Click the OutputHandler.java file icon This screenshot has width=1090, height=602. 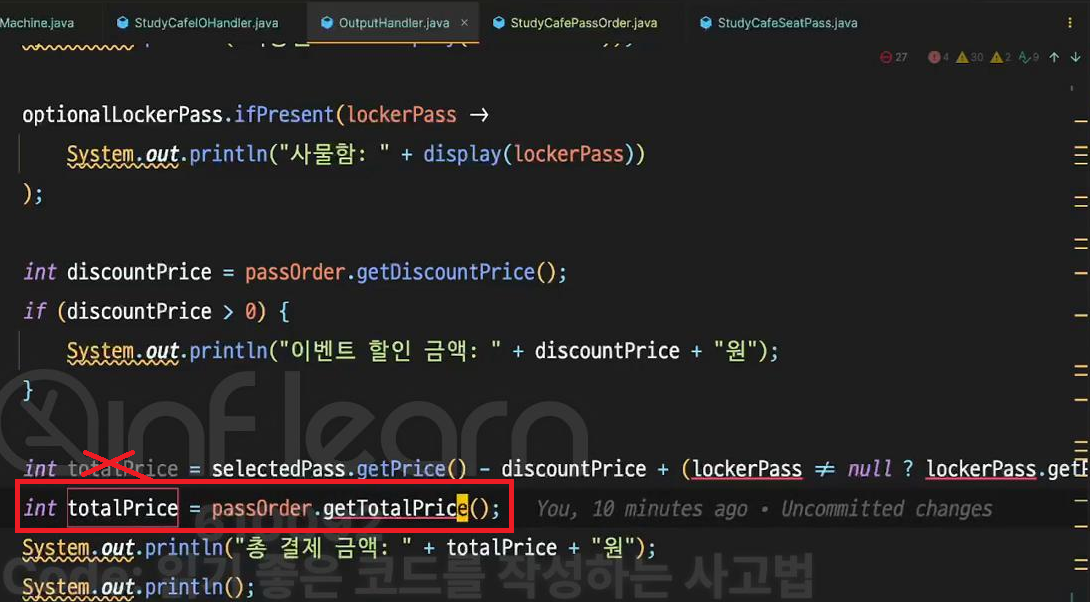click(x=327, y=23)
